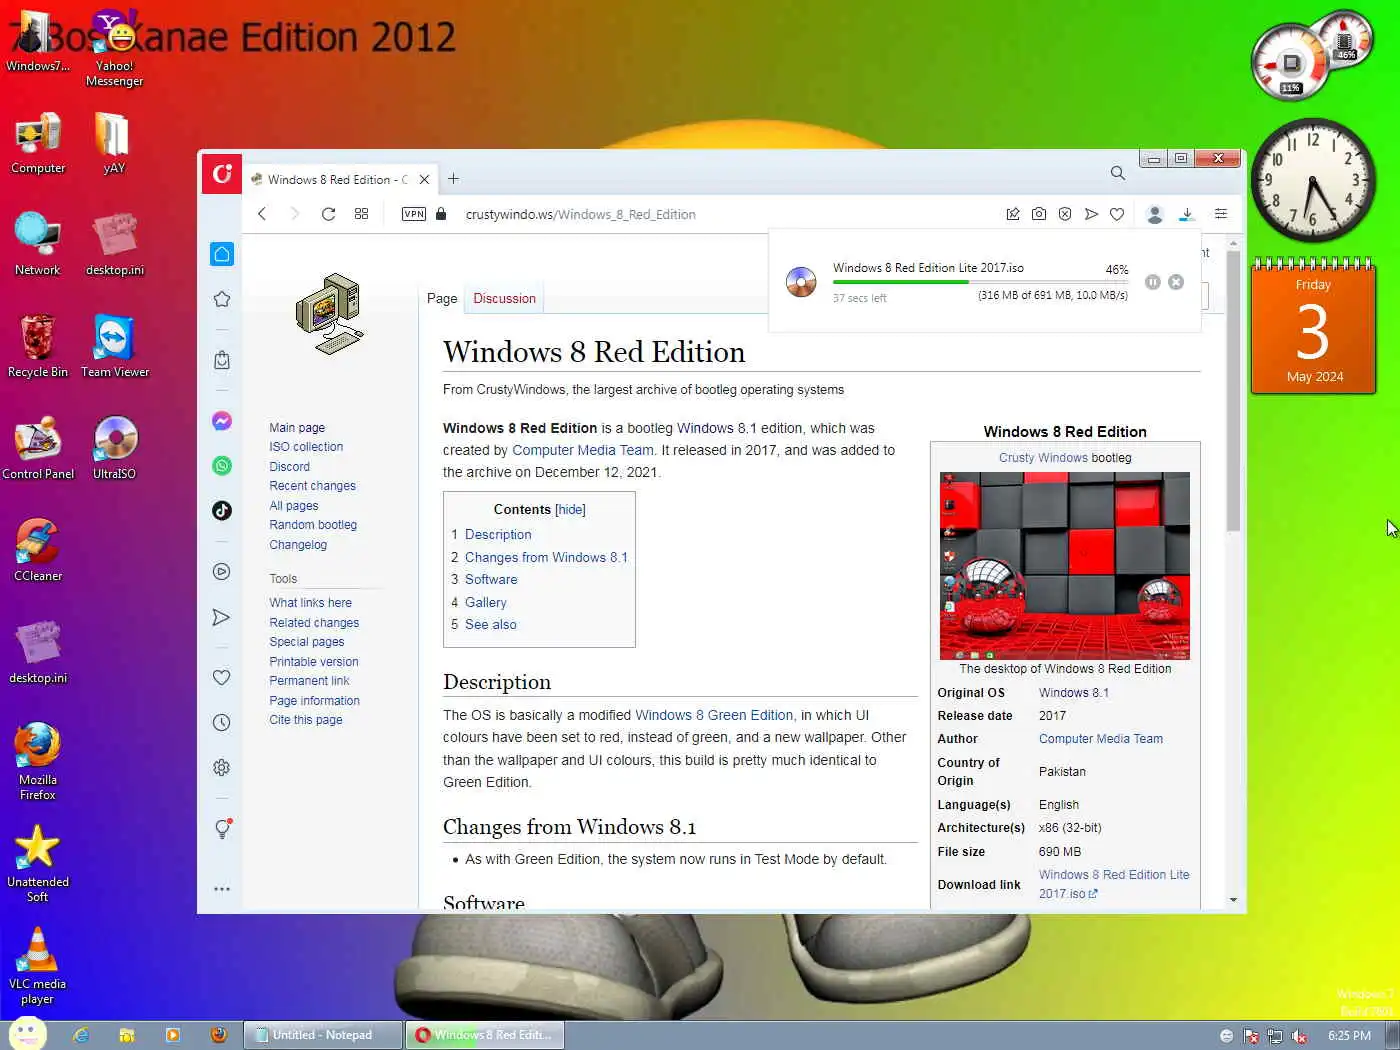Open WhatsApp in Opera sidebar
This screenshot has height=1050, width=1400.
pos(222,466)
